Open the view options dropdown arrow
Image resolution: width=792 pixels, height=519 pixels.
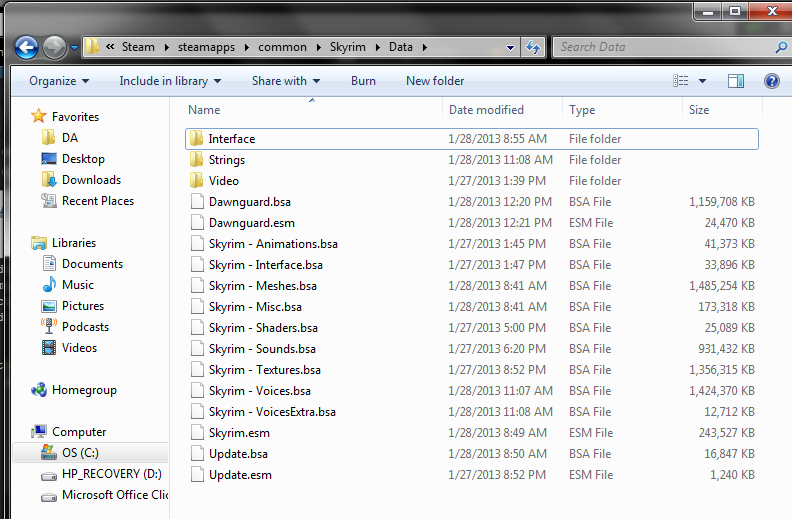pos(702,81)
